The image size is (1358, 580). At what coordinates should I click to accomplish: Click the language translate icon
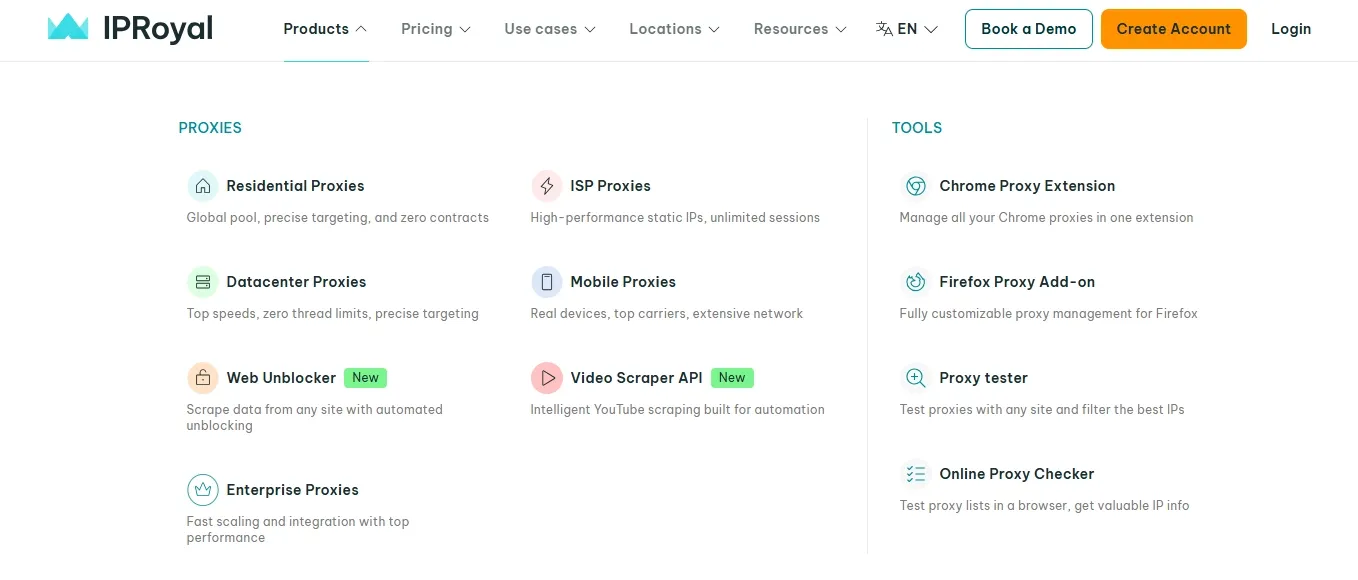(884, 29)
